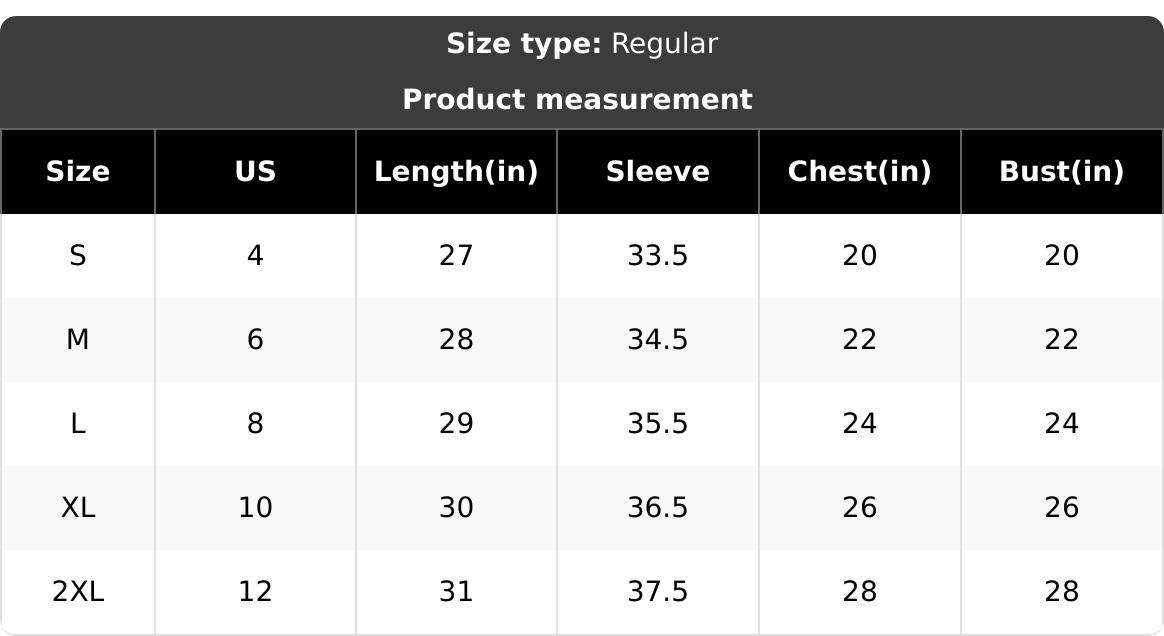Image resolution: width=1164 pixels, height=636 pixels.
Task: Click sleeve value 34.5 cell
Action: click(x=657, y=340)
